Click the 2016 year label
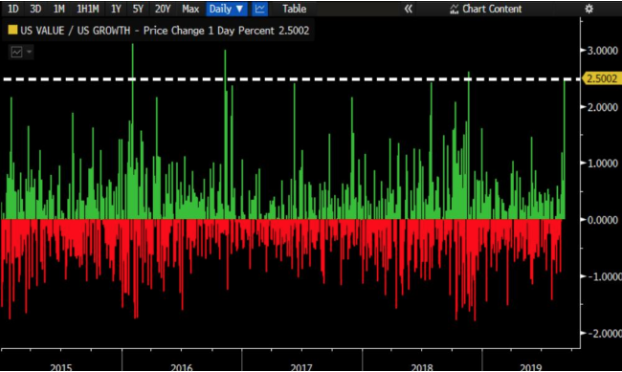Screen dimensions: 622x372 [181, 367]
